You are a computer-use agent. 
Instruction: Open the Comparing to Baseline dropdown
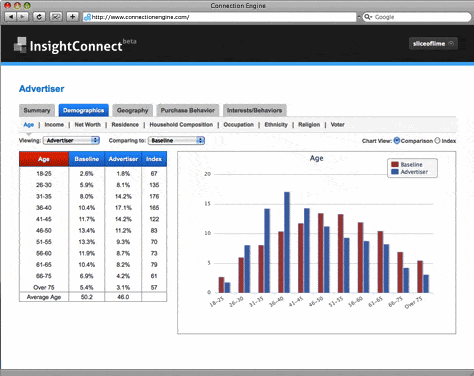[x=176, y=140]
